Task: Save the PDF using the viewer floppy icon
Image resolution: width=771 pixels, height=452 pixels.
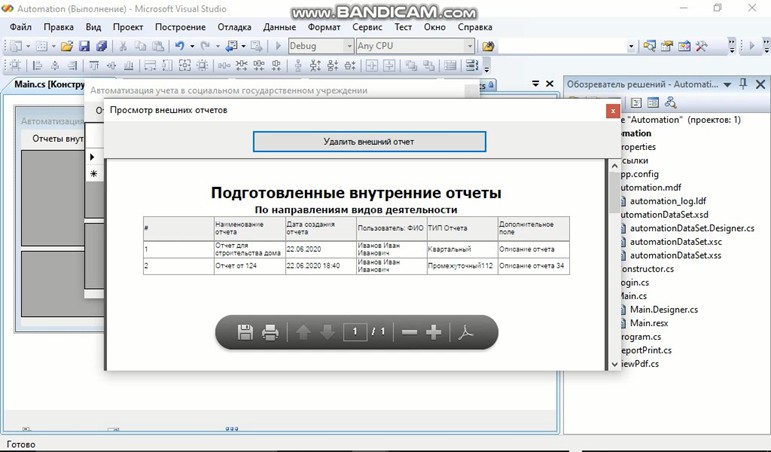Action: [245, 332]
